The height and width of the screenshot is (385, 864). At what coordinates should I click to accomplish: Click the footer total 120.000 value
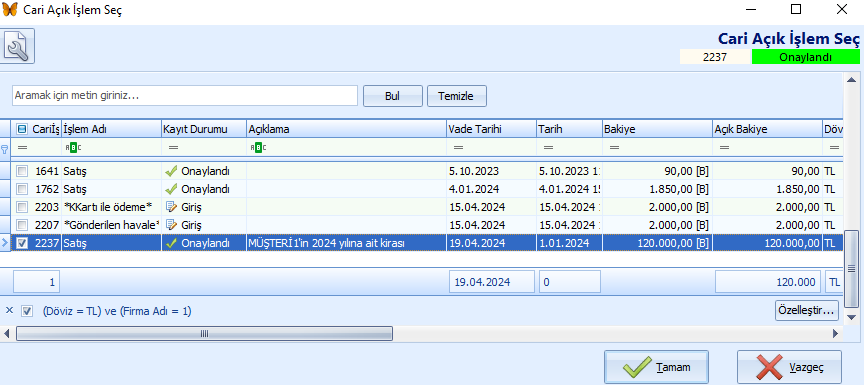(x=768, y=282)
